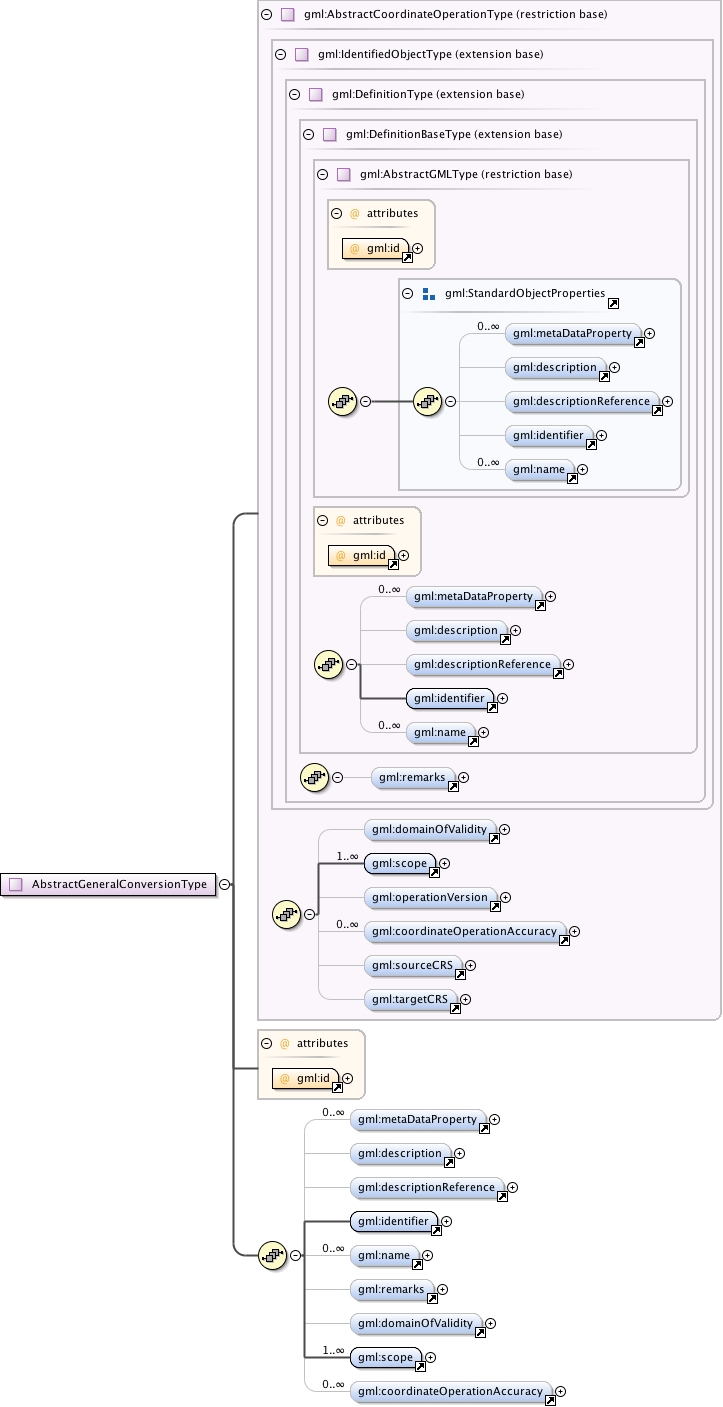Expand gml:id in gml:DefinitionBaseType attributes
The width and height of the screenshot is (723, 1407).
(x=403, y=555)
